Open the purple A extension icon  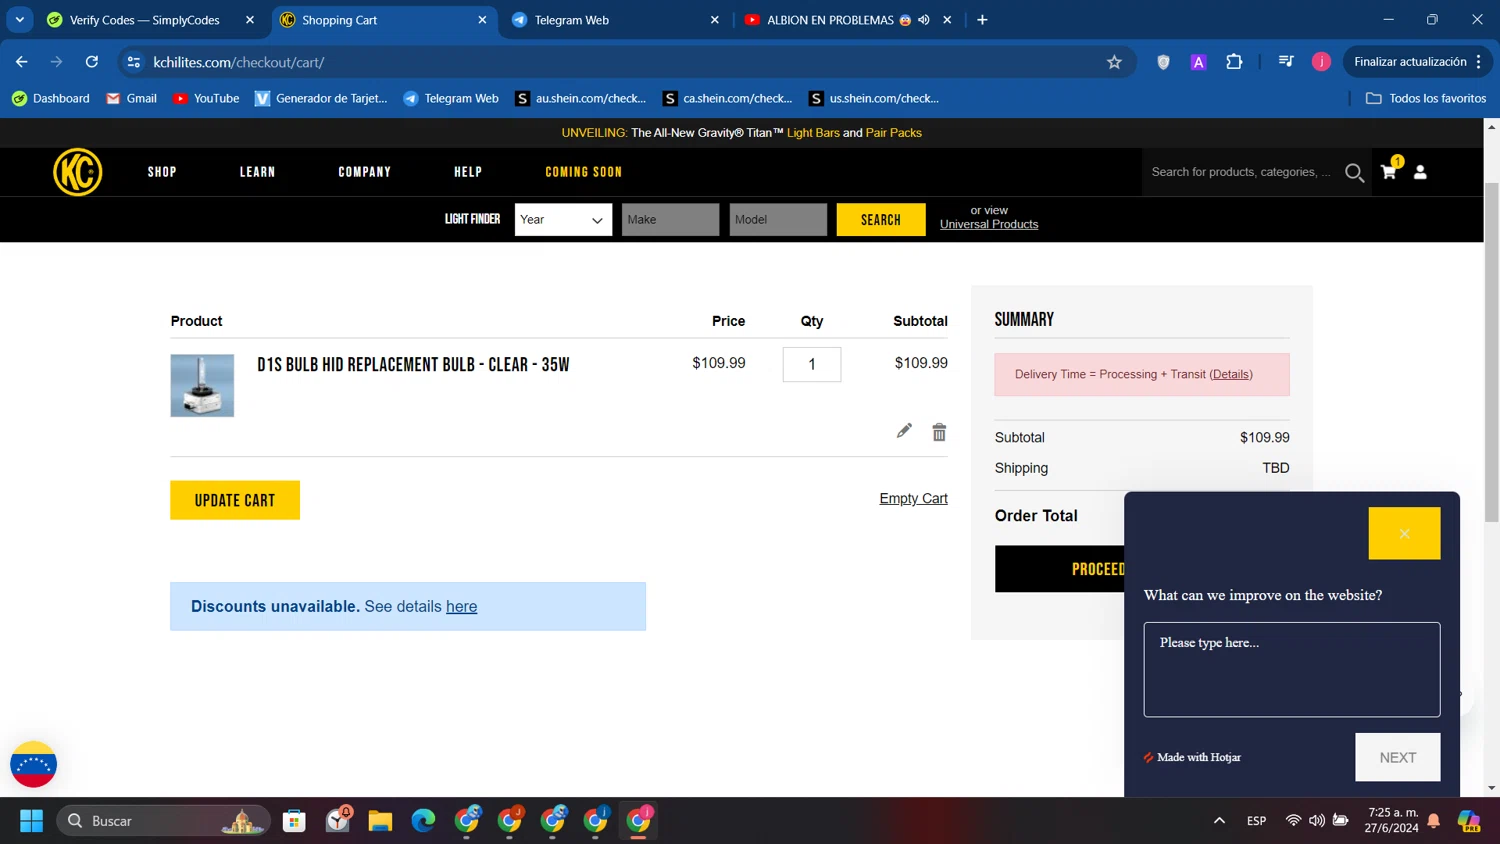tap(1198, 62)
